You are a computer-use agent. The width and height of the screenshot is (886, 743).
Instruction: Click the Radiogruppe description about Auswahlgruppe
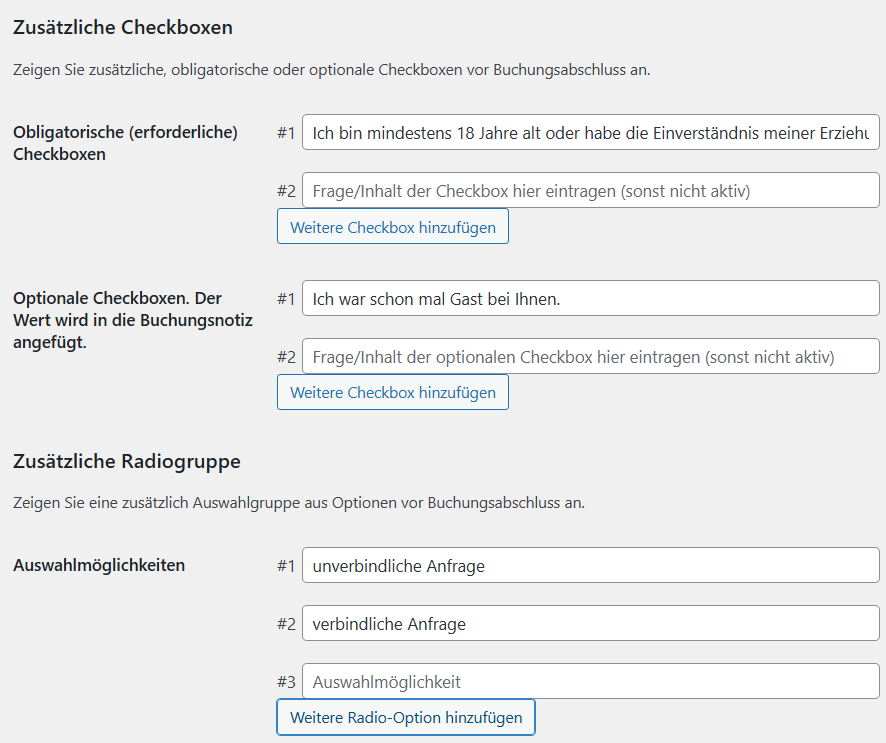[298, 503]
